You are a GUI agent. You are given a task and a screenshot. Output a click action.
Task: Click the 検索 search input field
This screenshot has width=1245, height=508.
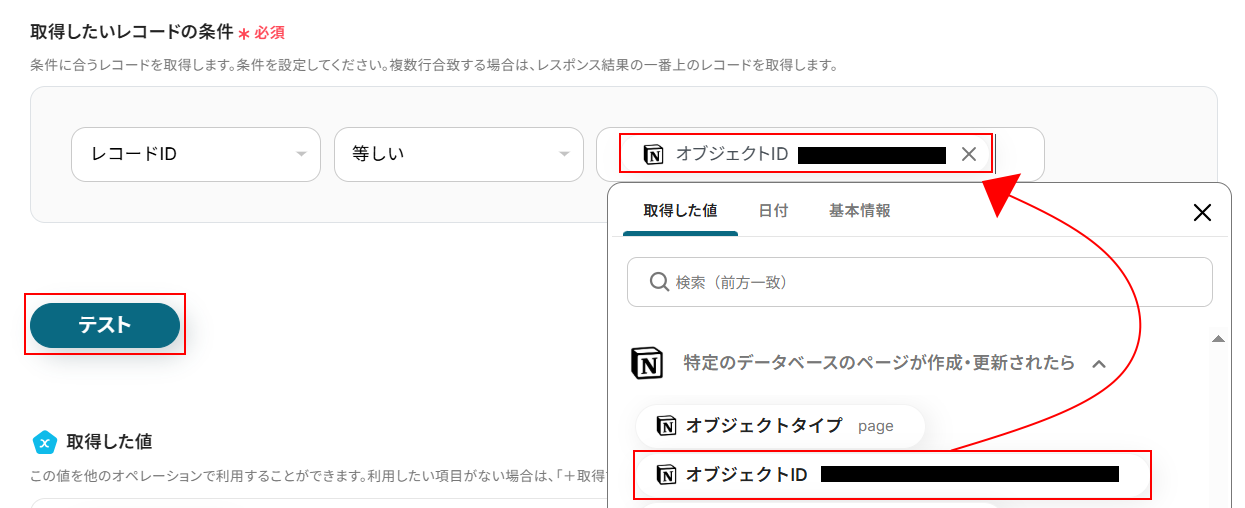(x=930, y=282)
